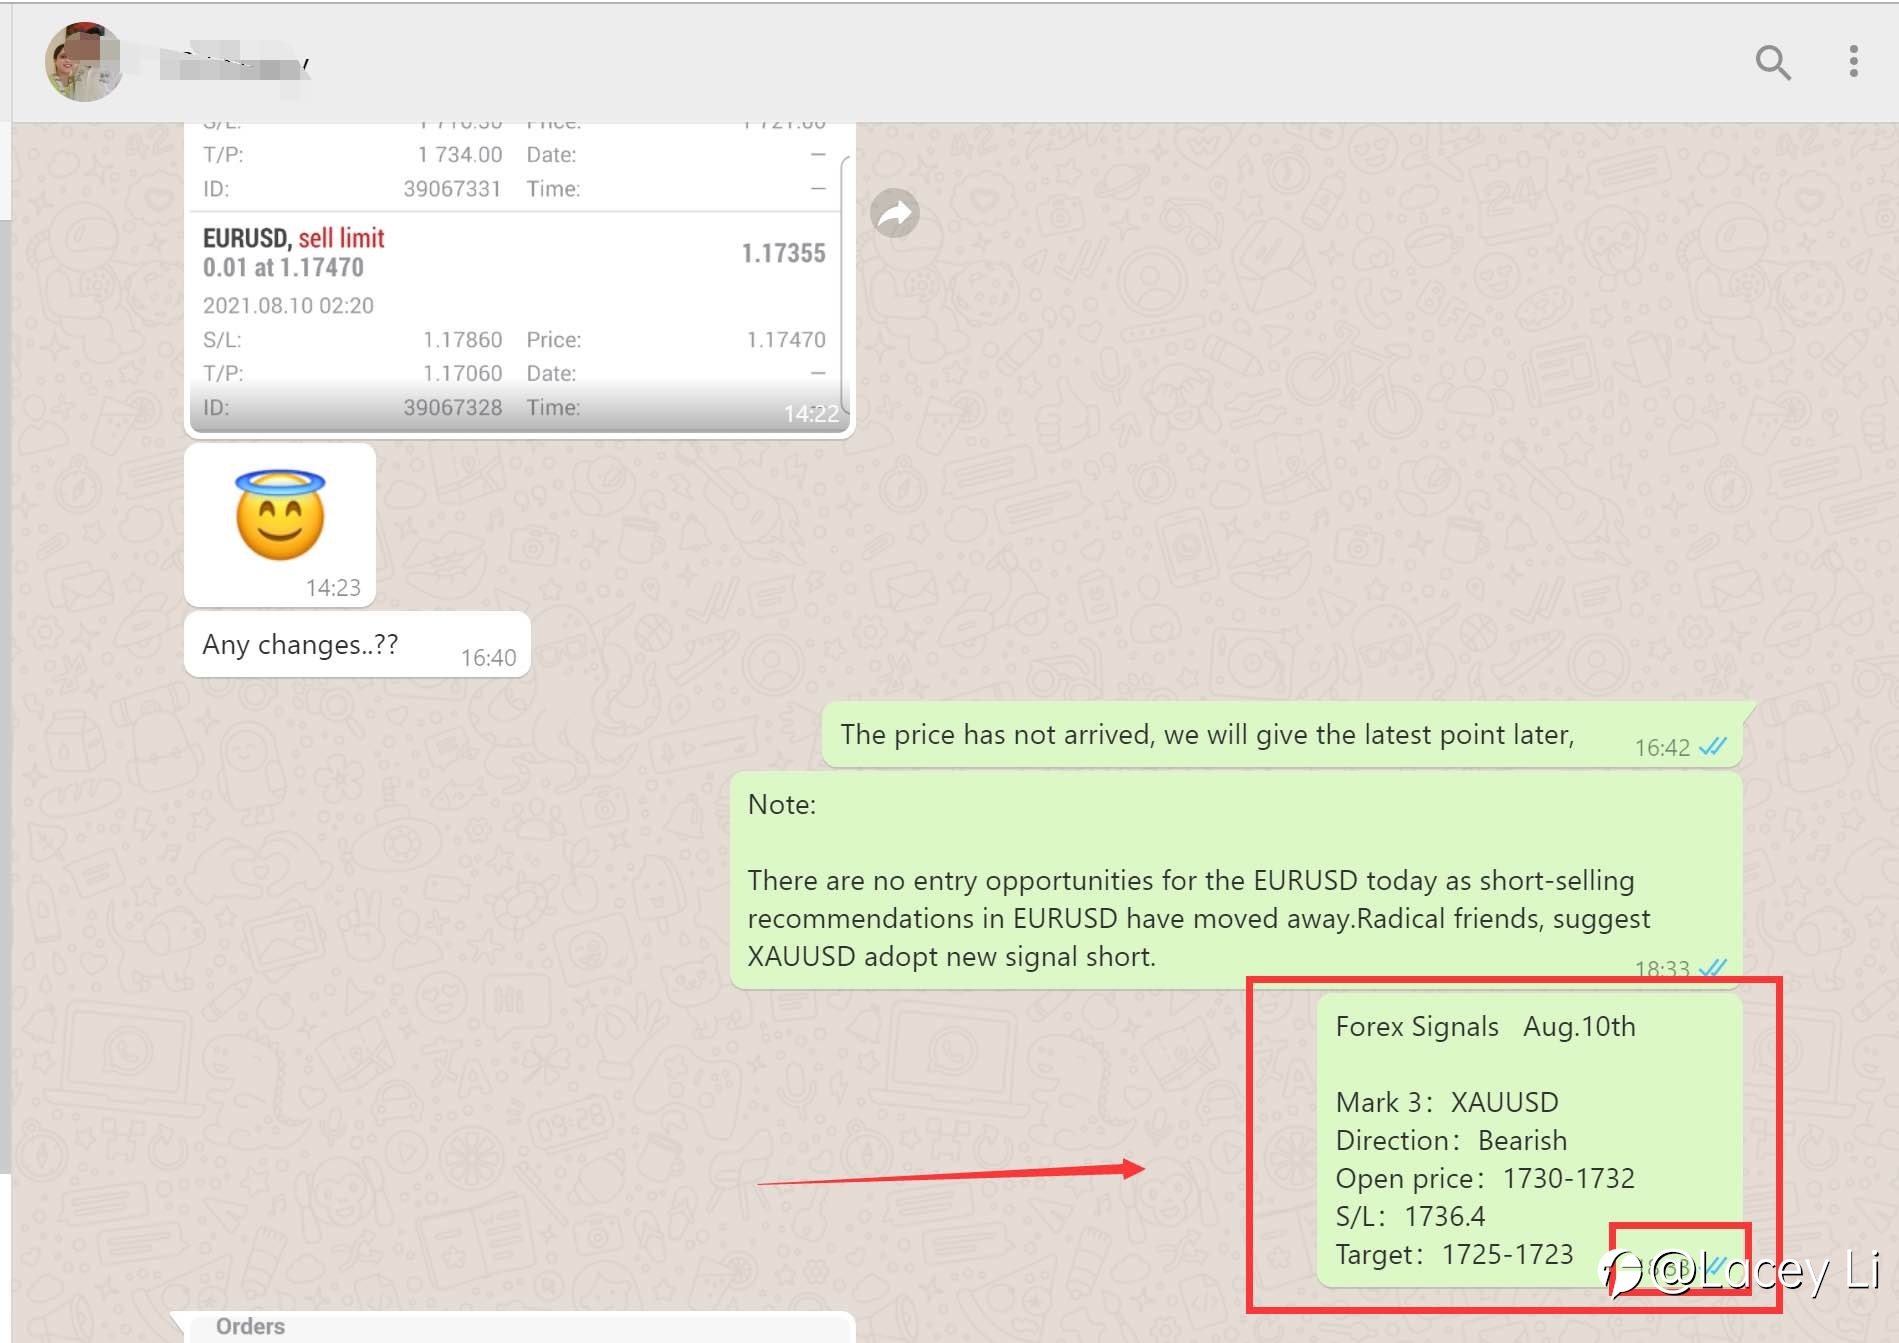Click order ID 39067328 in image
The image size is (1899, 1343).
(452, 407)
